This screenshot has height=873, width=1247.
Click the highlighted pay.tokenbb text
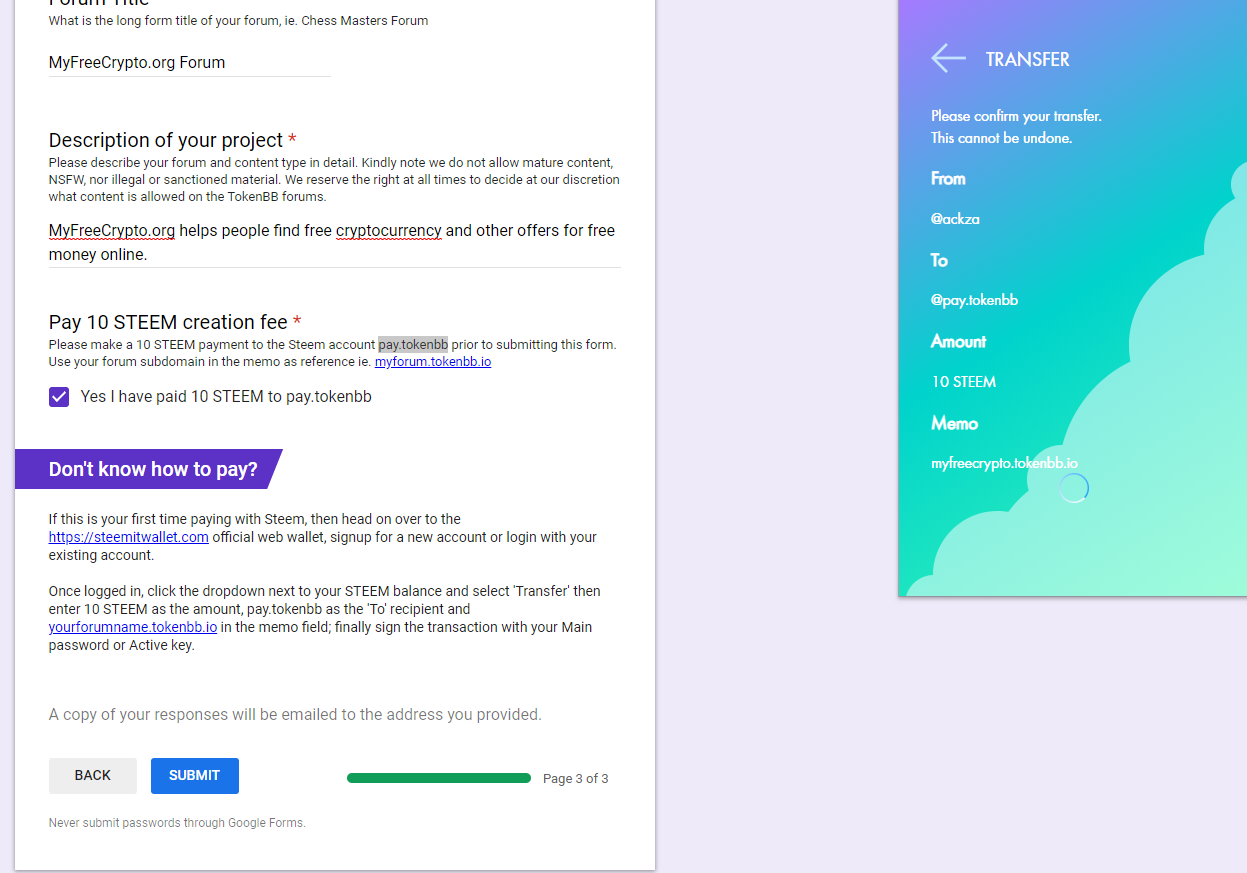click(413, 344)
